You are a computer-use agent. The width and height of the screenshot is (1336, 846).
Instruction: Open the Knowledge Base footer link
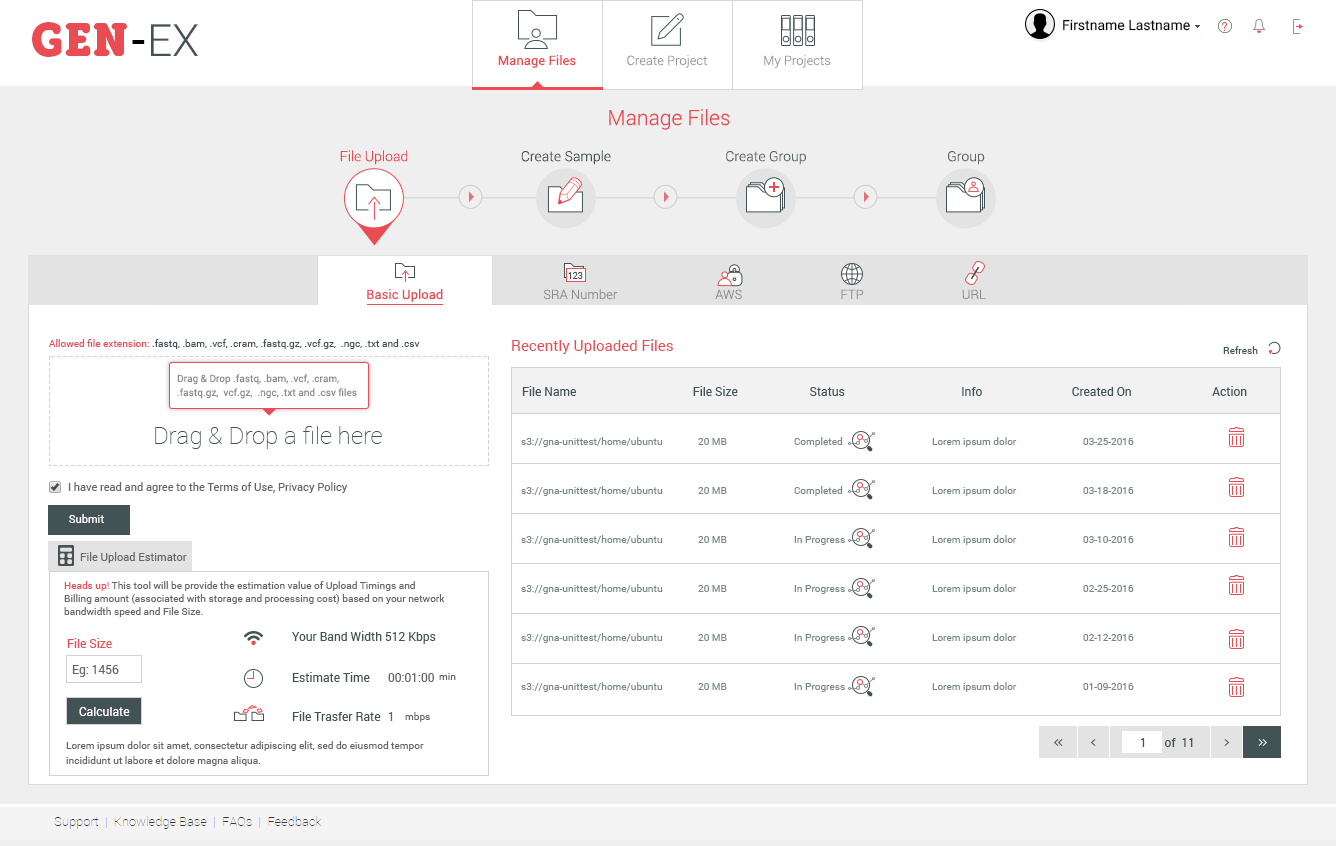[160, 822]
